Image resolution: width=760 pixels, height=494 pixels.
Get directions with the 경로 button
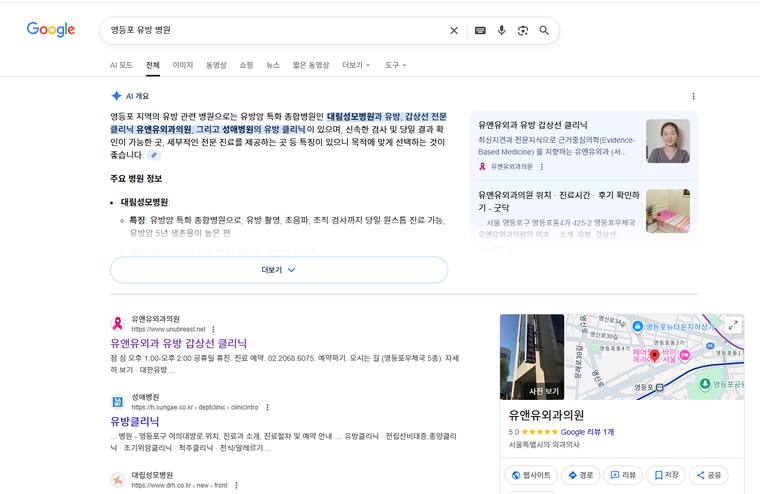coord(580,475)
